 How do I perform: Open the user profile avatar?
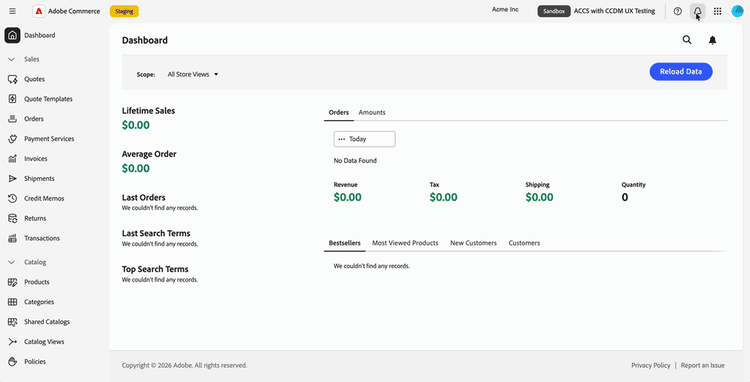coord(737,11)
